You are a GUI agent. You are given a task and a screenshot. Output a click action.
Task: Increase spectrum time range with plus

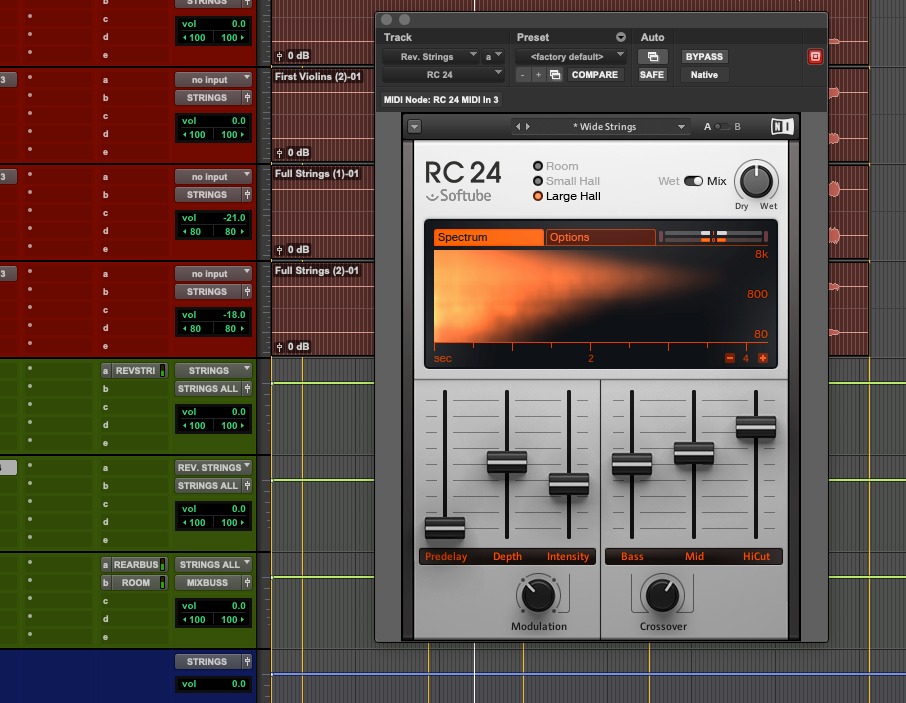click(763, 358)
